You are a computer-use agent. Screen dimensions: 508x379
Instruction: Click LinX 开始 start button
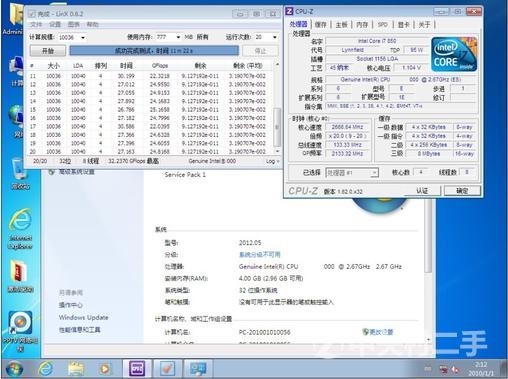(48, 51)
